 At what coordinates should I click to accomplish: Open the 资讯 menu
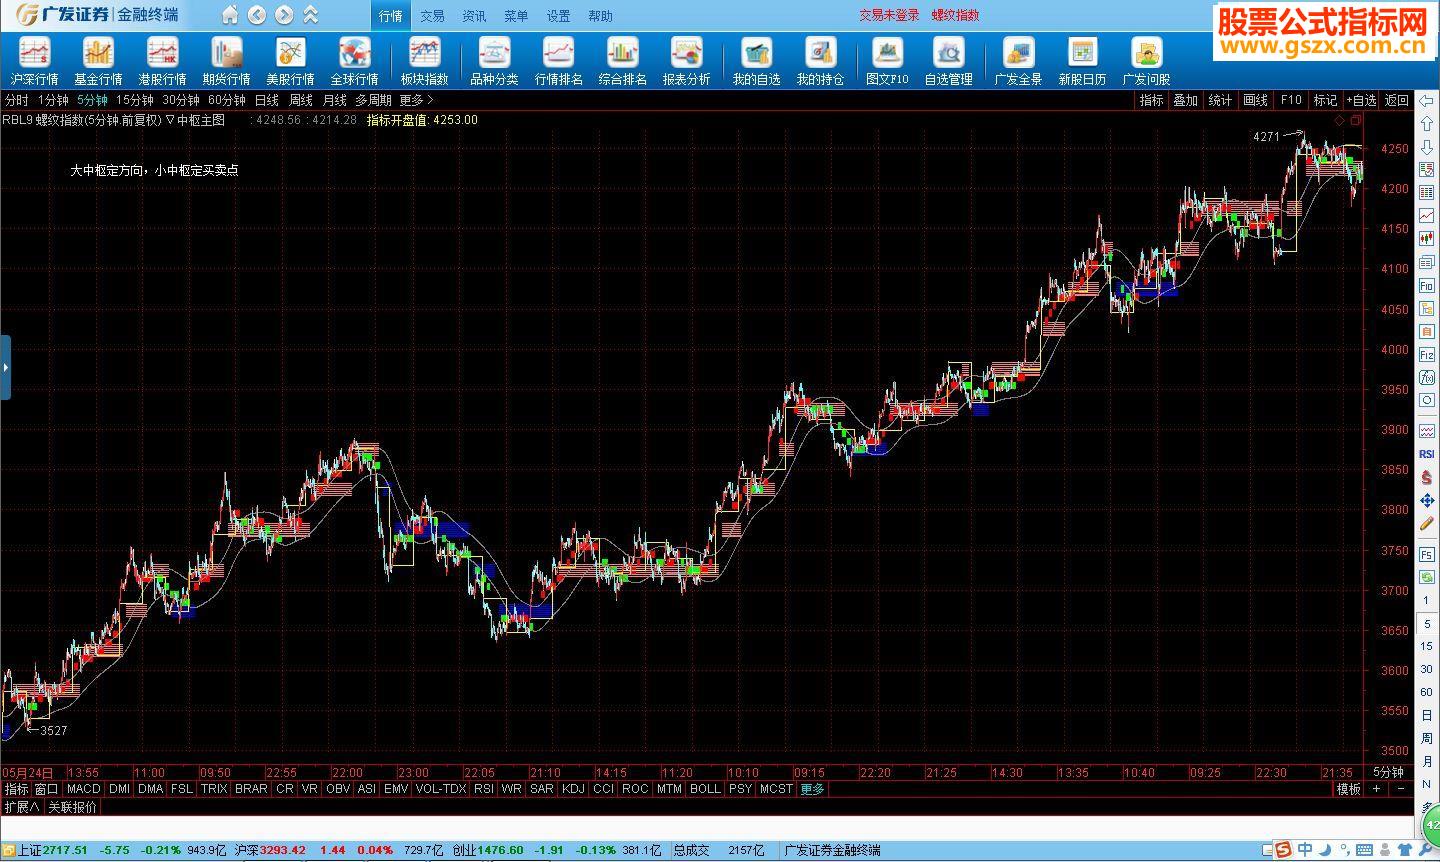474,16
